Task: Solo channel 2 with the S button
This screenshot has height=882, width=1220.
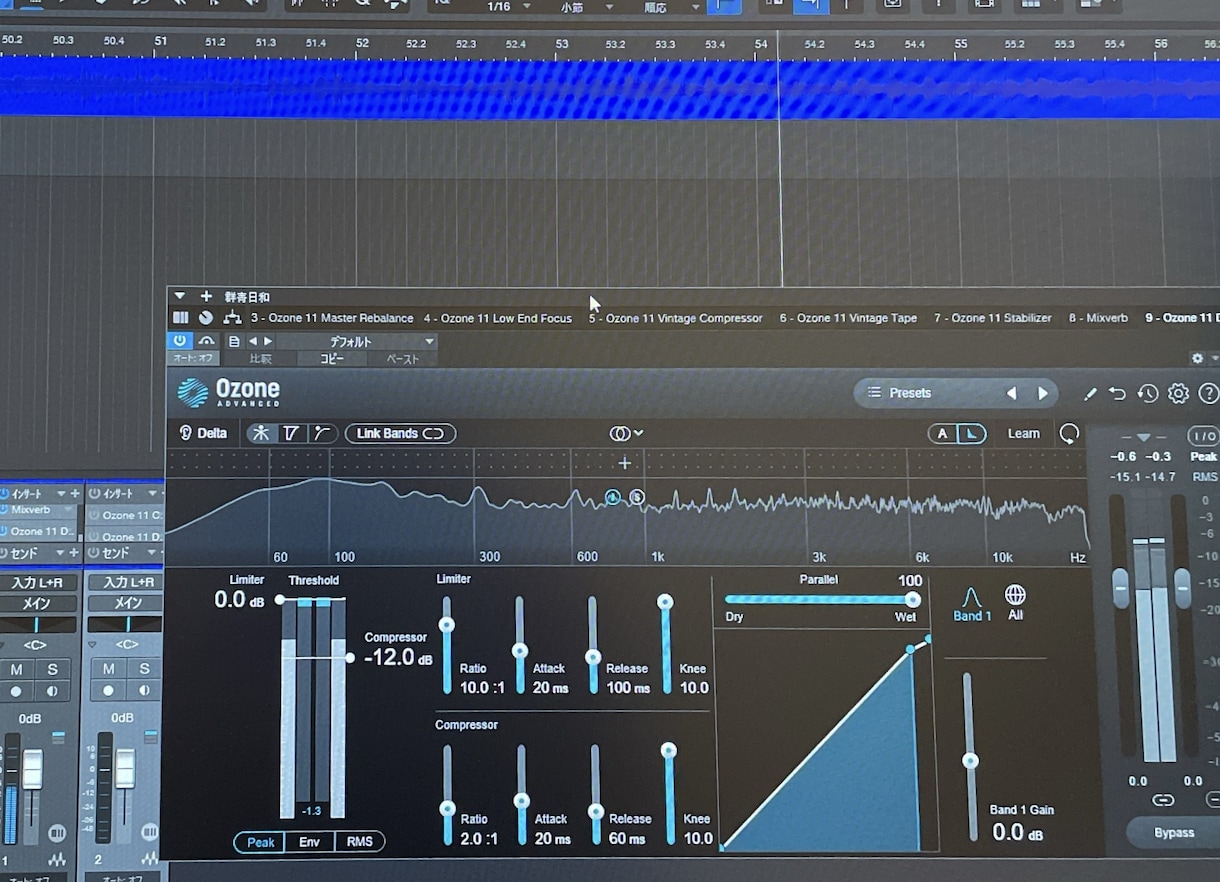Action: click(x=144, y=669)
